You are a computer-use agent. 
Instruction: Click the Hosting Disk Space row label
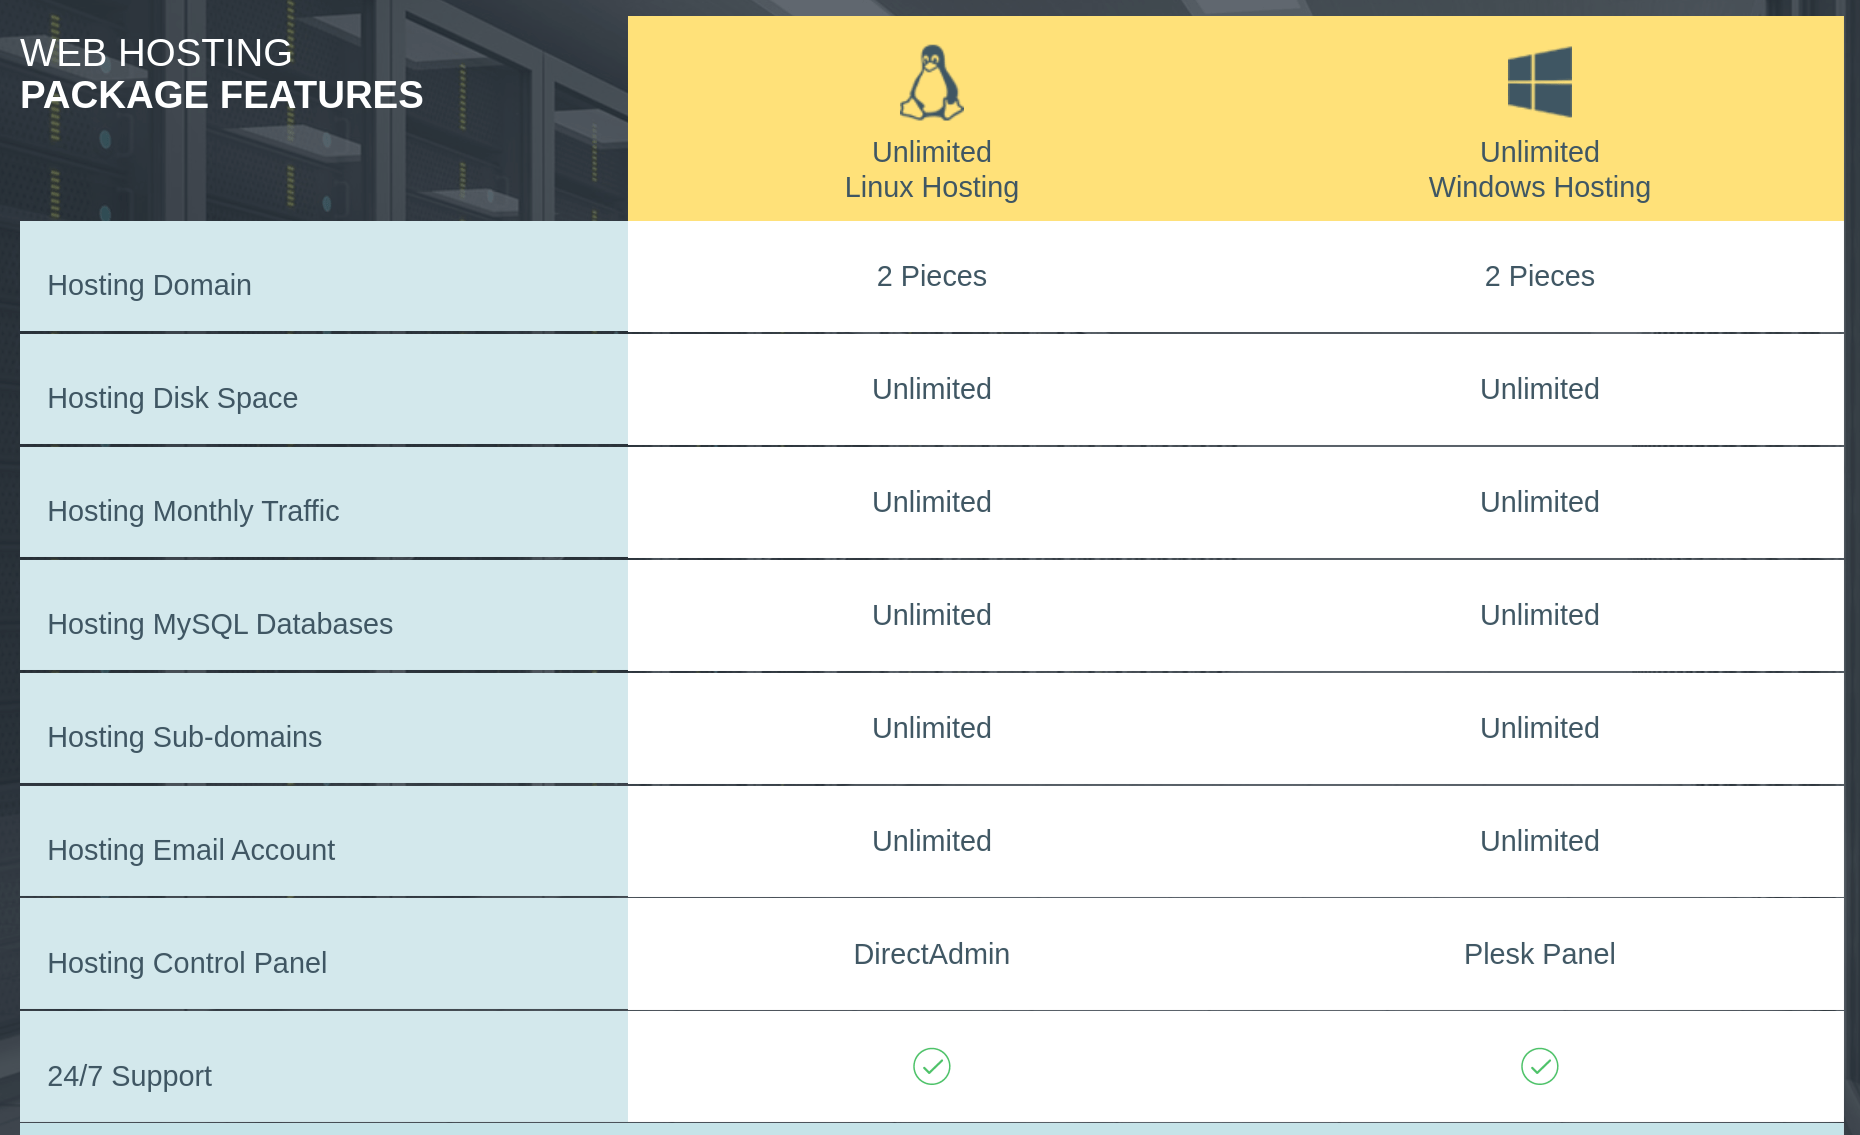(172, 398)
